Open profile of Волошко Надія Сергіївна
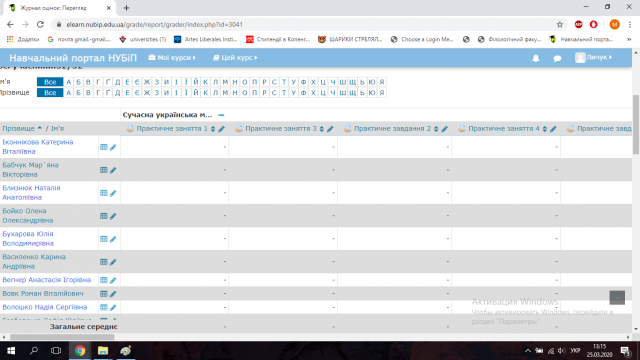640x360 pixels. [x=44, y=307]
